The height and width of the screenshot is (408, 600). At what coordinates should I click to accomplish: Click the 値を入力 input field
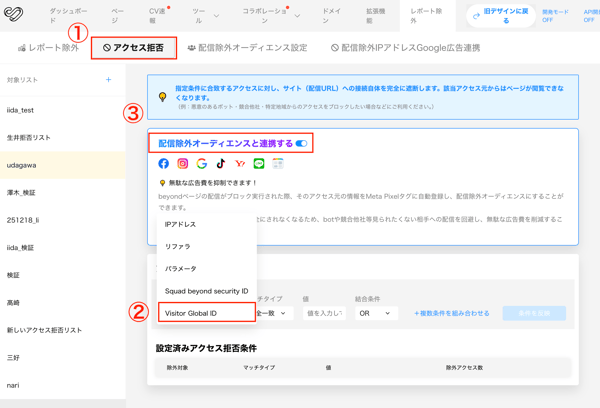click(x=324, y=313)
